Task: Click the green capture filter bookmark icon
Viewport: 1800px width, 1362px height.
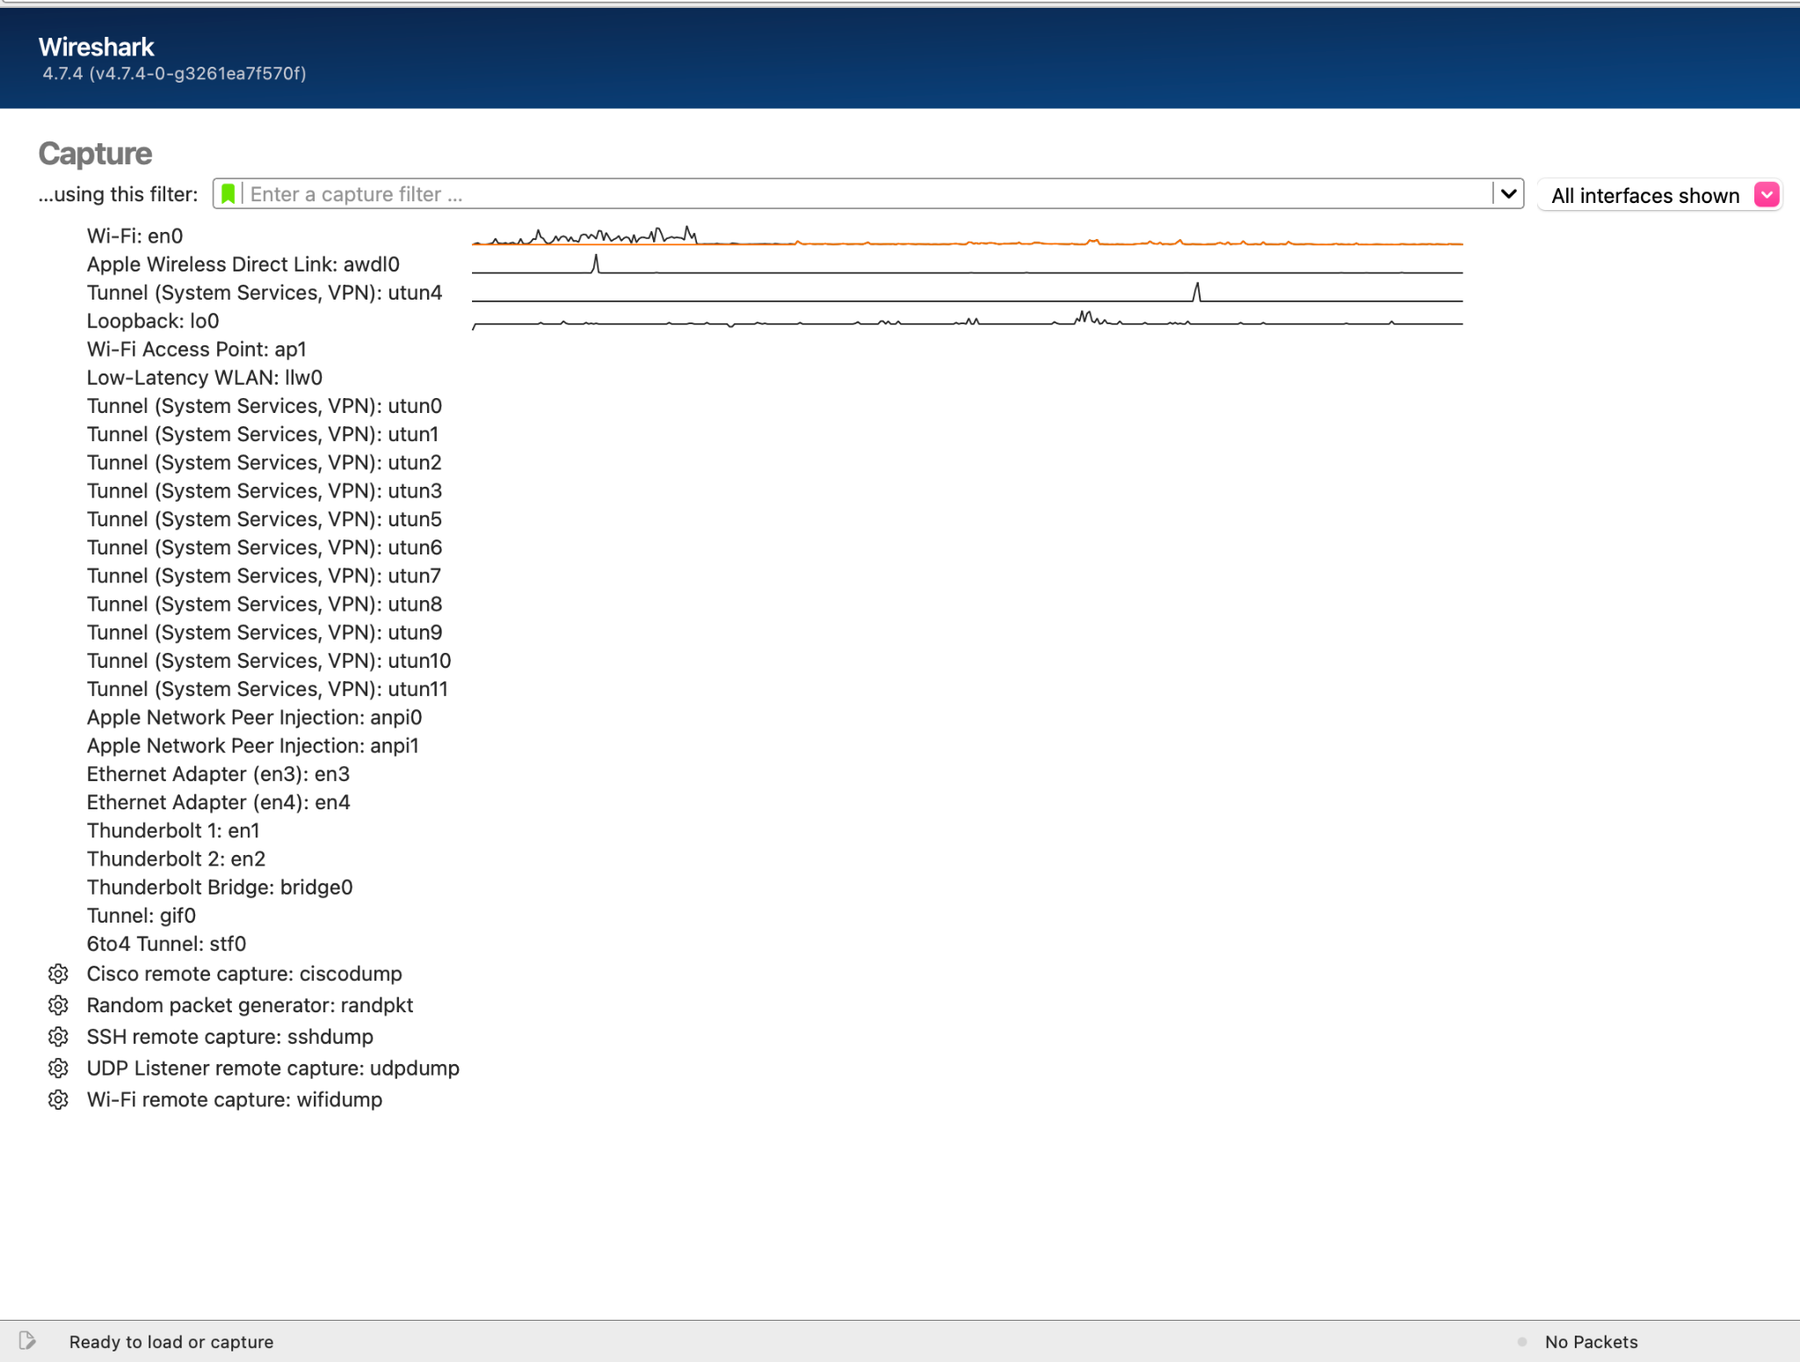Action: coord(228,194)
